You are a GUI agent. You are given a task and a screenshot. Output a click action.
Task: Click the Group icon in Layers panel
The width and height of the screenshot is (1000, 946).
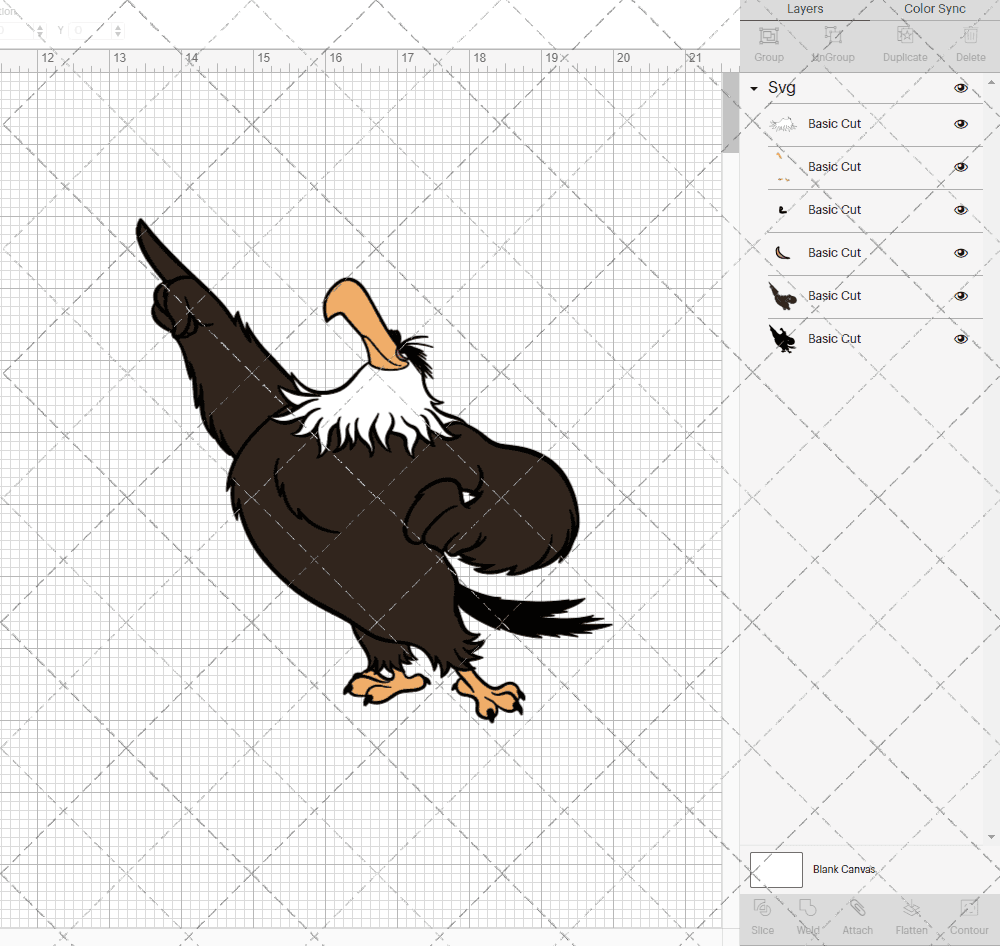pyautogui.click(x=768, y=35)
